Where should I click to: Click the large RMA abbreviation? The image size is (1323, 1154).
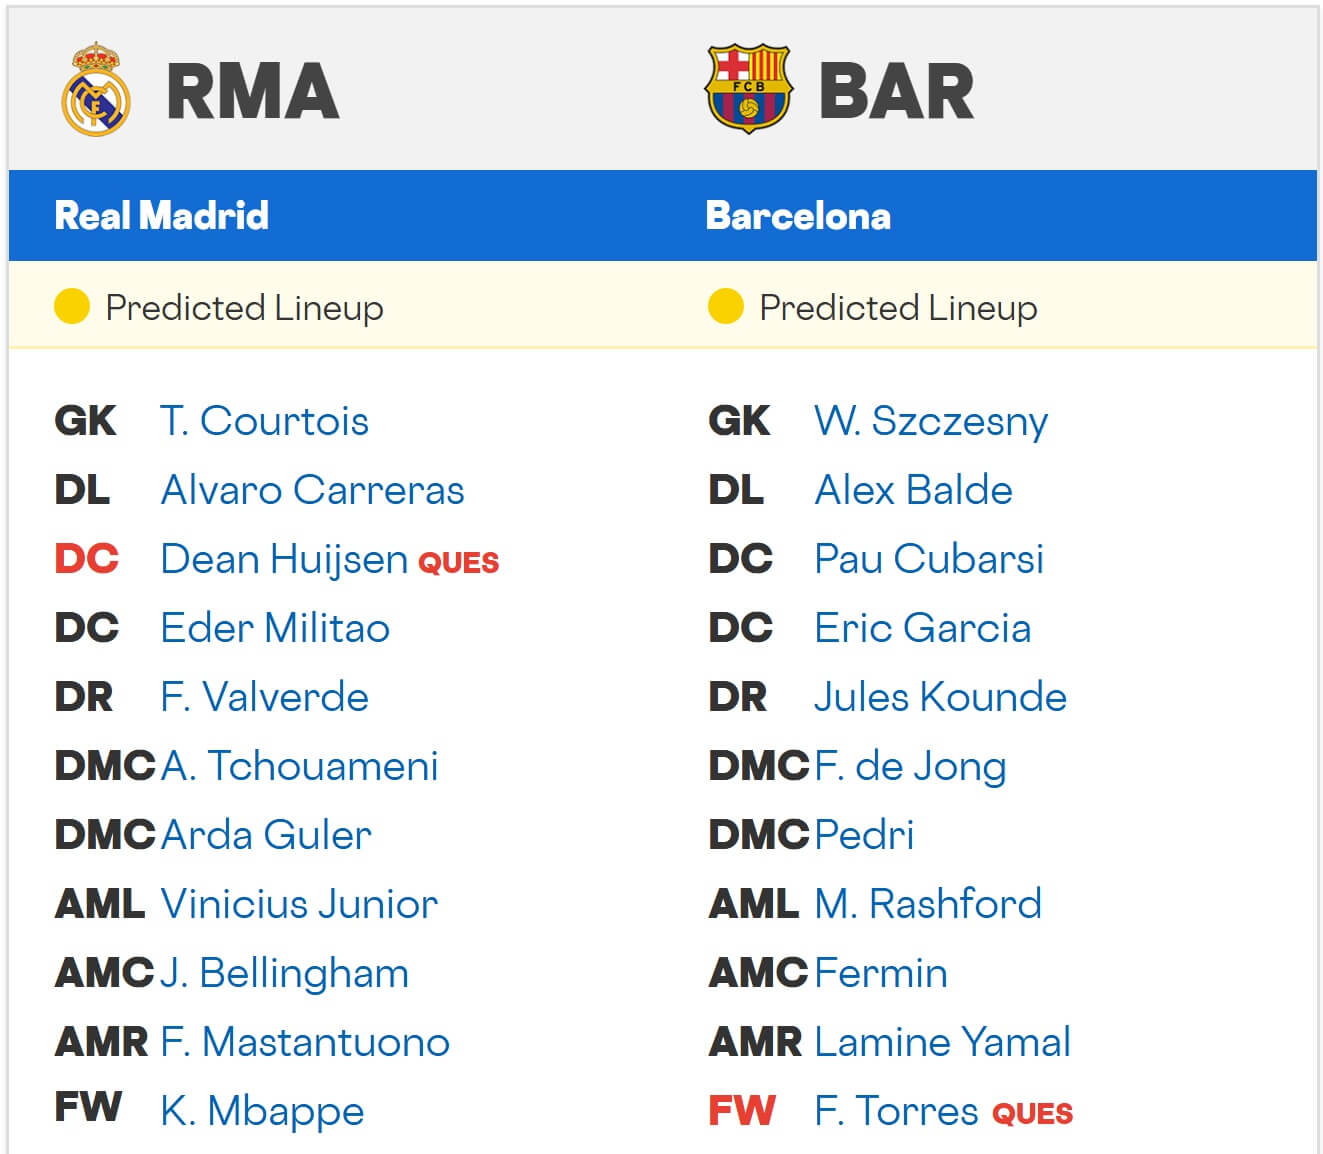tap(252, 92)
